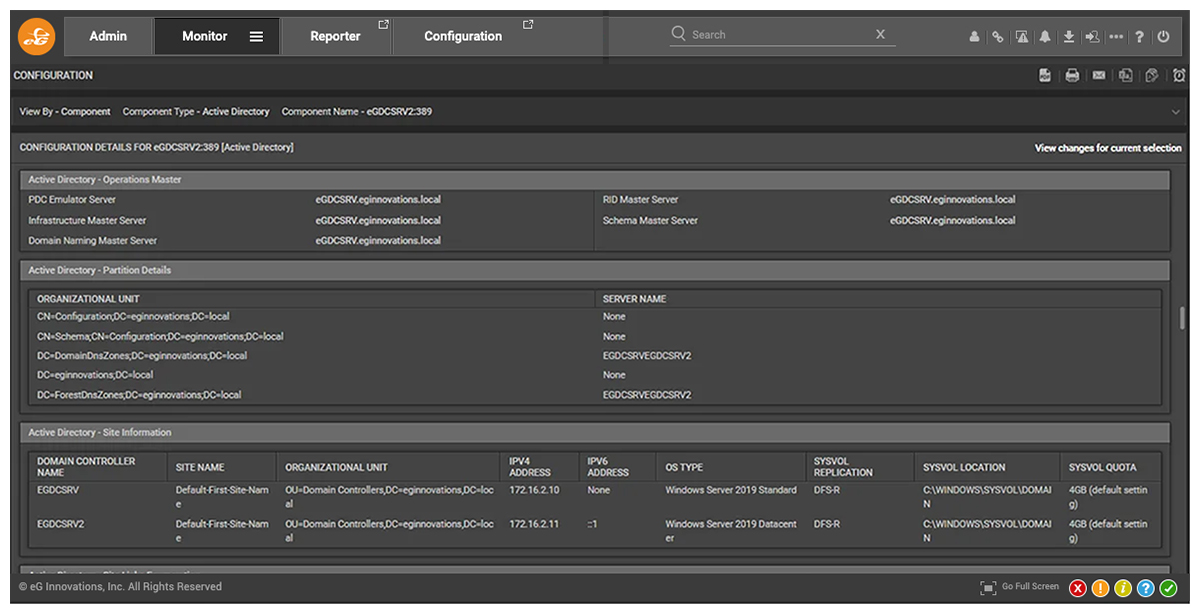Click the DC=ForestDnsZones partition row

click(x=594, y=395)
